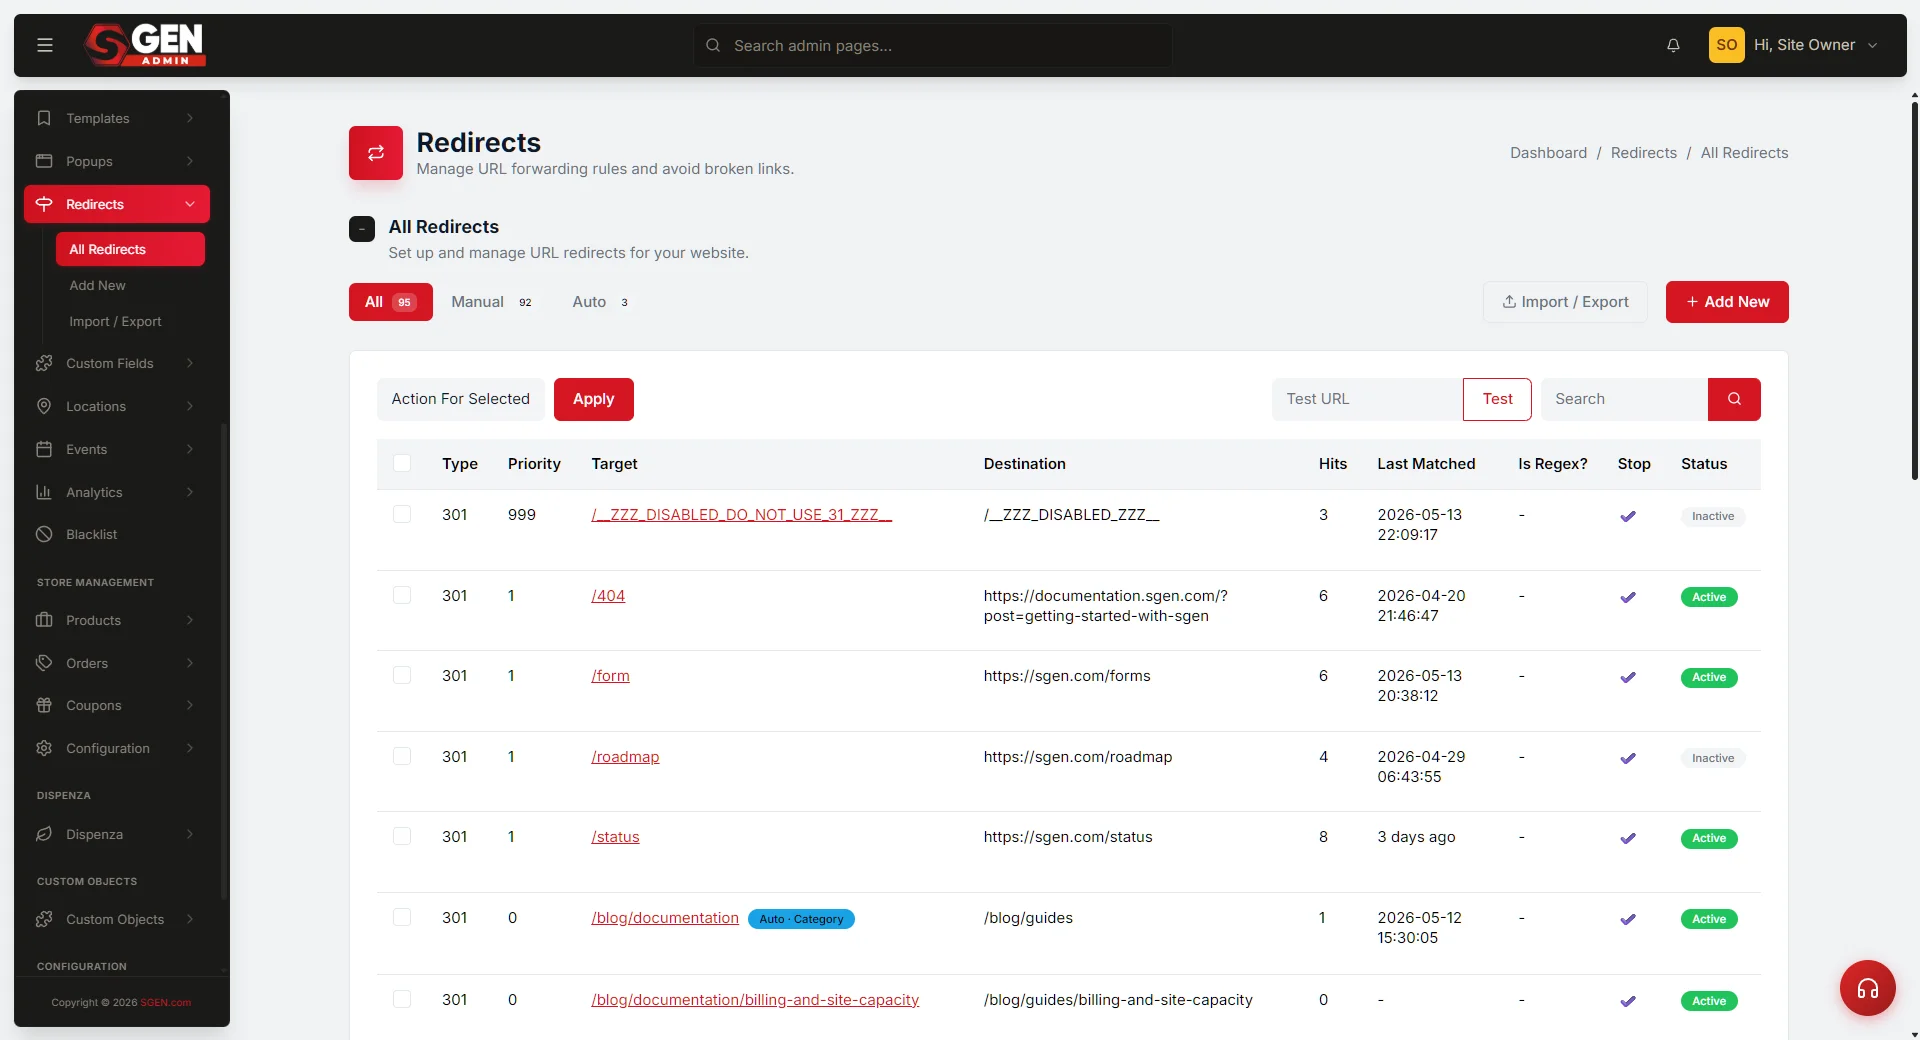Expand the Orders menu chevron

(x=190, y=663)
